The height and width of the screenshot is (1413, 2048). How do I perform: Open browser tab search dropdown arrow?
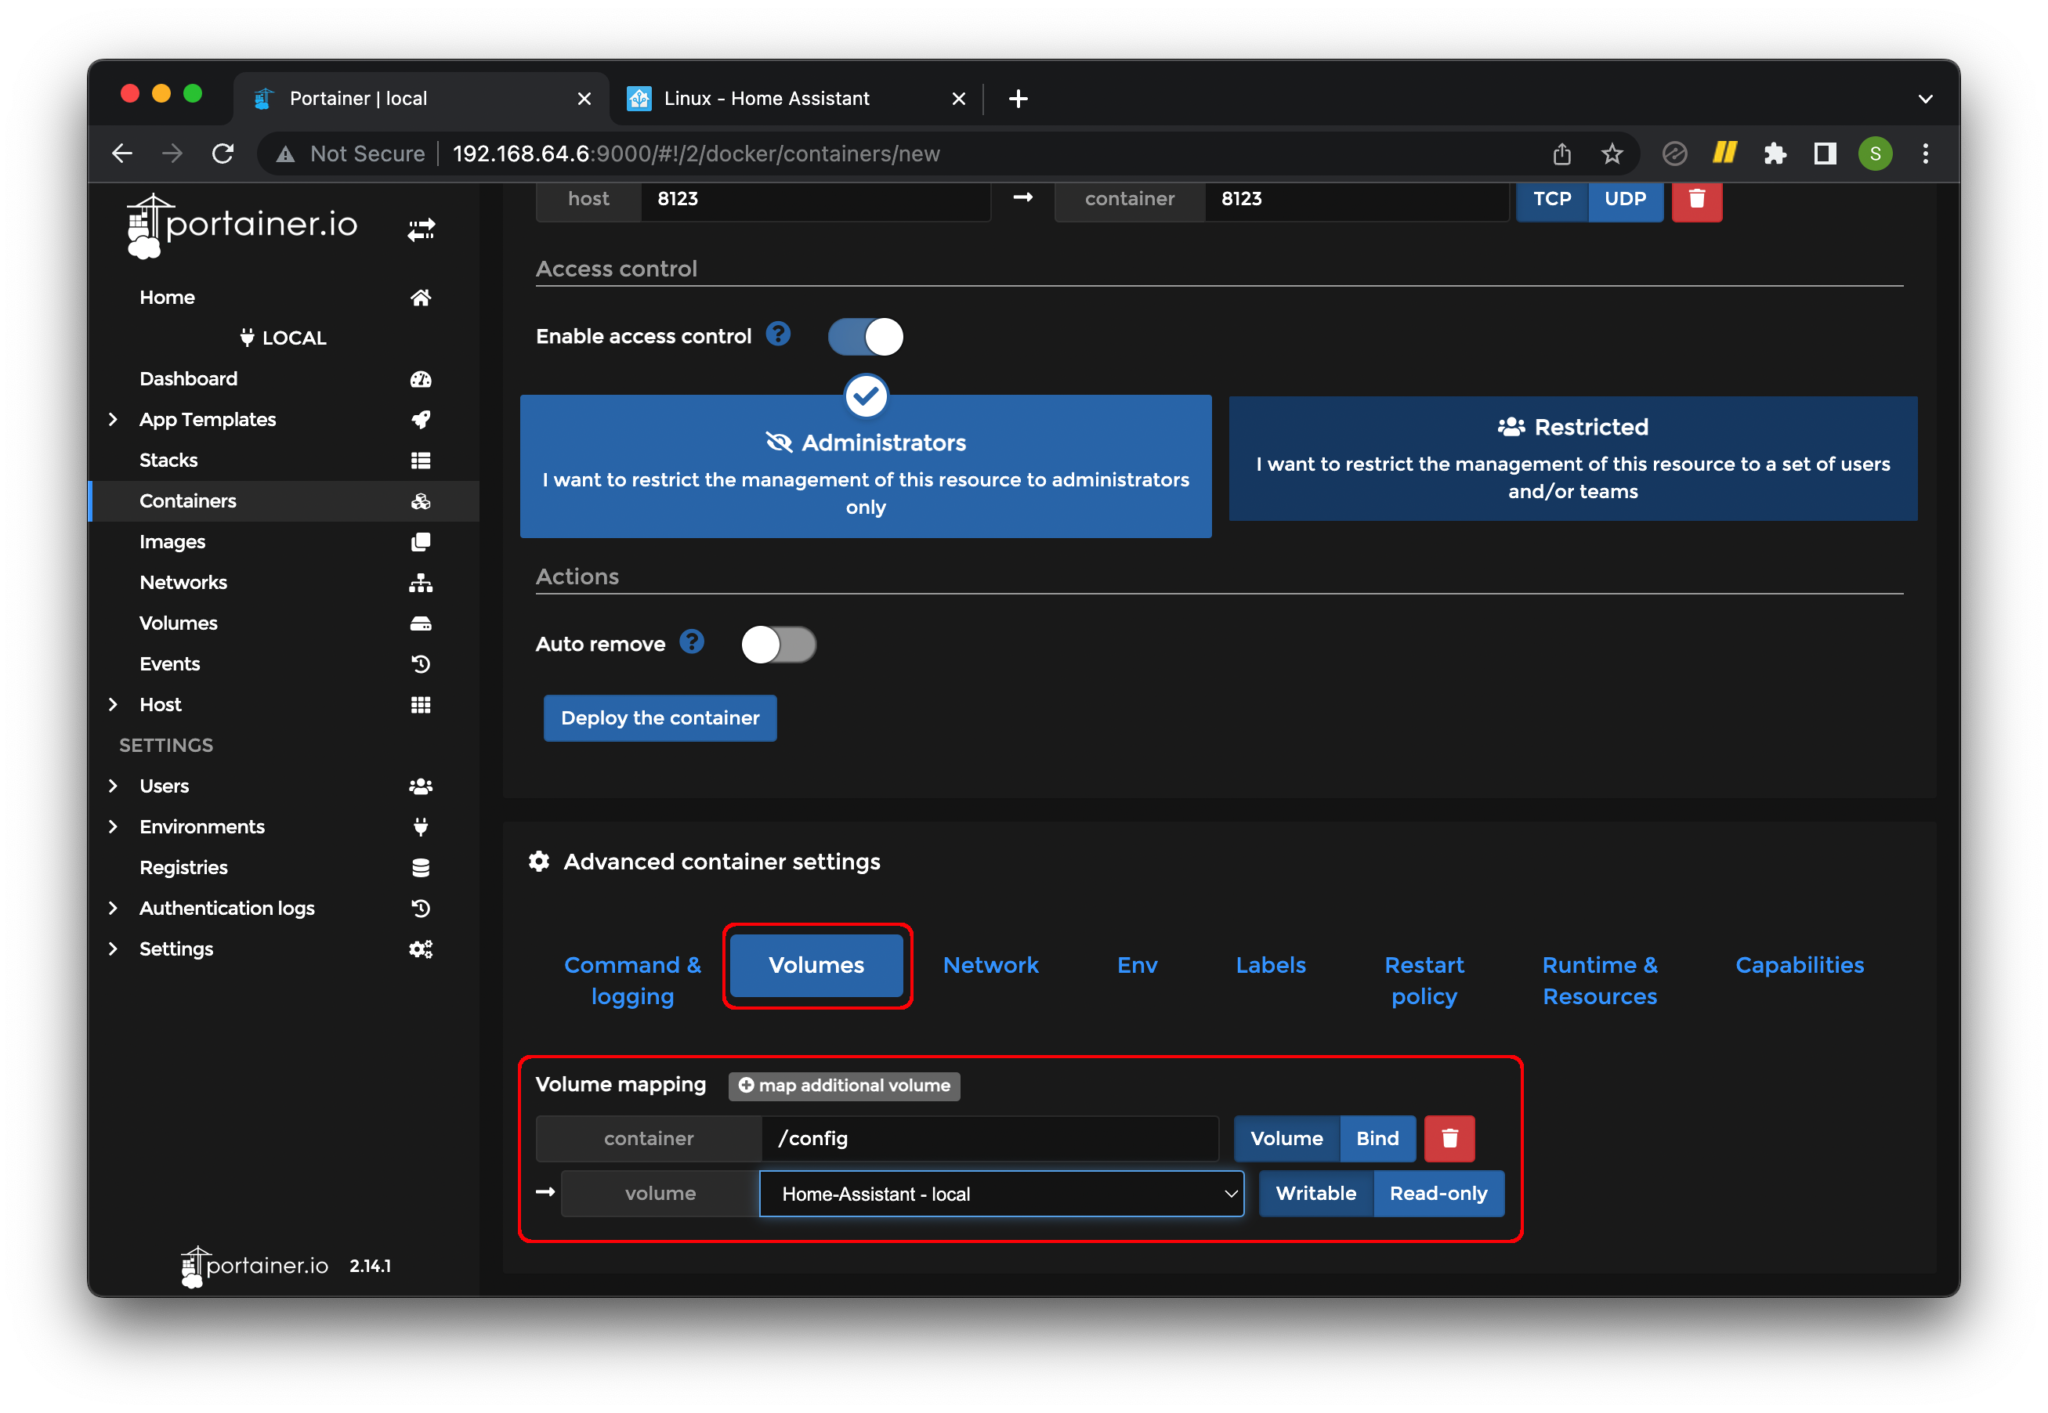pos(1925,99)
